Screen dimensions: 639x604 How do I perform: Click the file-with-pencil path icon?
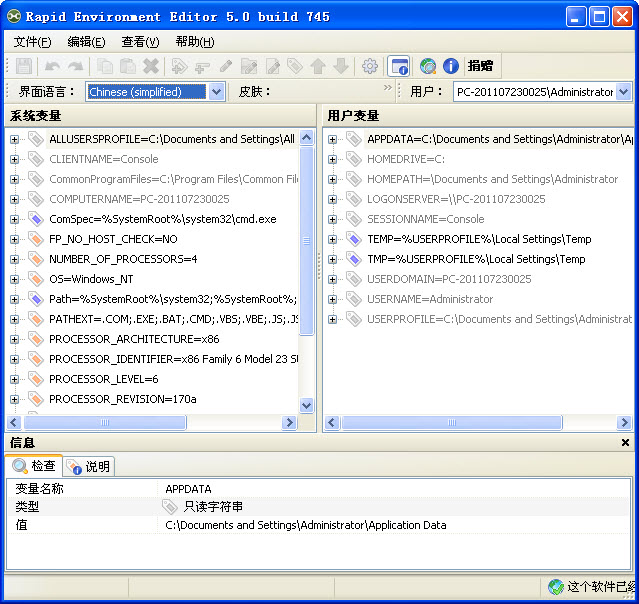pyautogui.click(x=272, y=66)
